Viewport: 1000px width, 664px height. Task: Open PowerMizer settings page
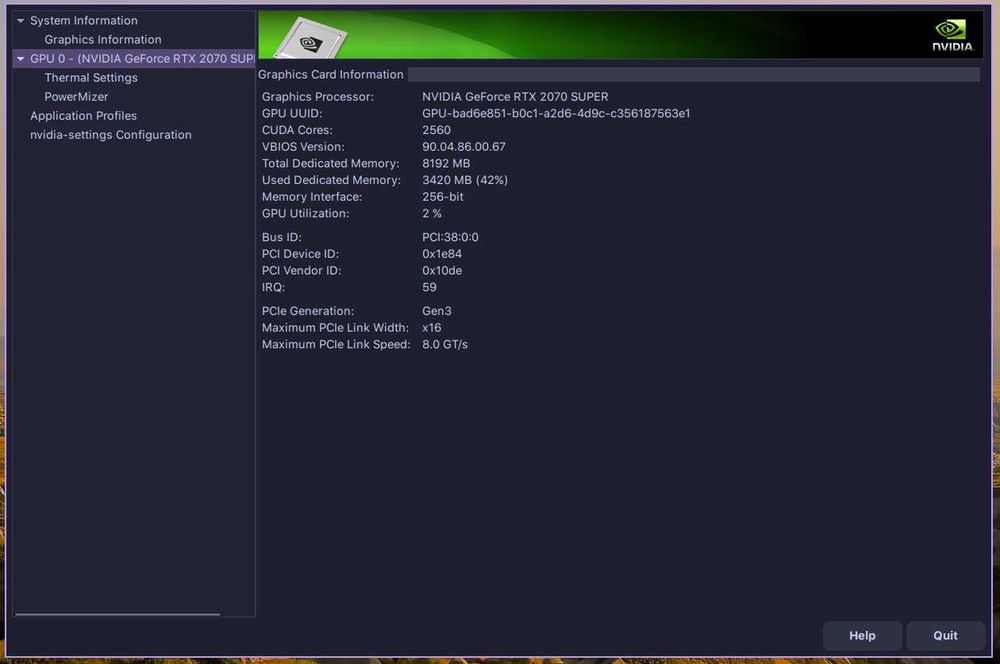pyautogui.click(x=76, y=97)
